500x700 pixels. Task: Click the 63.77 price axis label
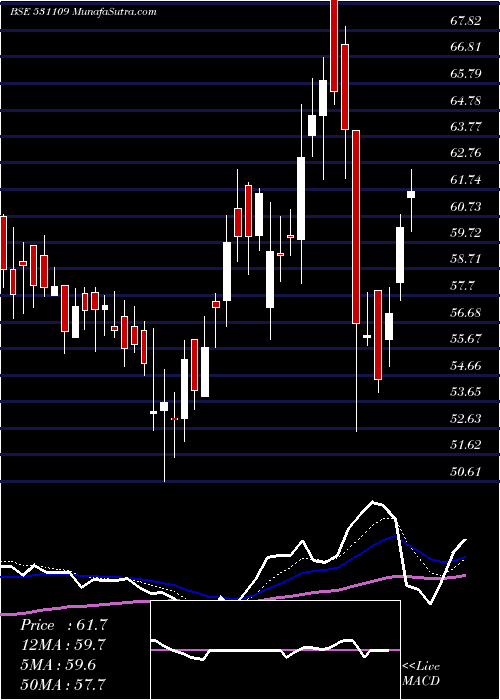tap(466, 127)
